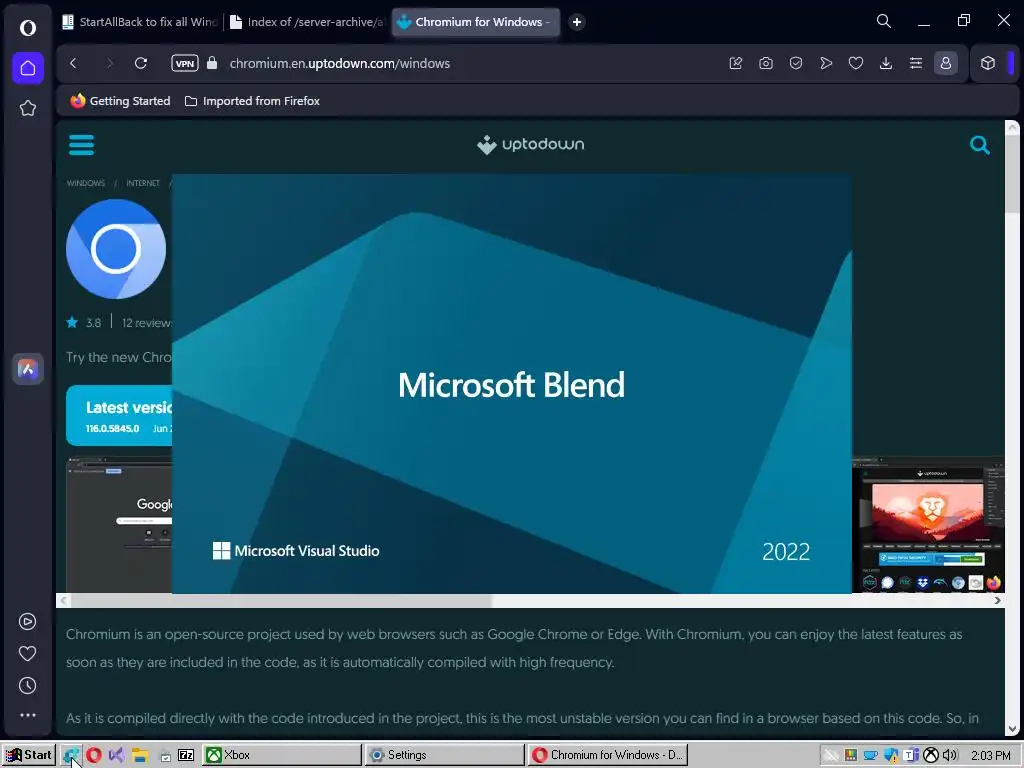This screenshot has width=1024, height=768.
Task: Click gallery horizontal scrollbar thumb
Action: point(281,601)
